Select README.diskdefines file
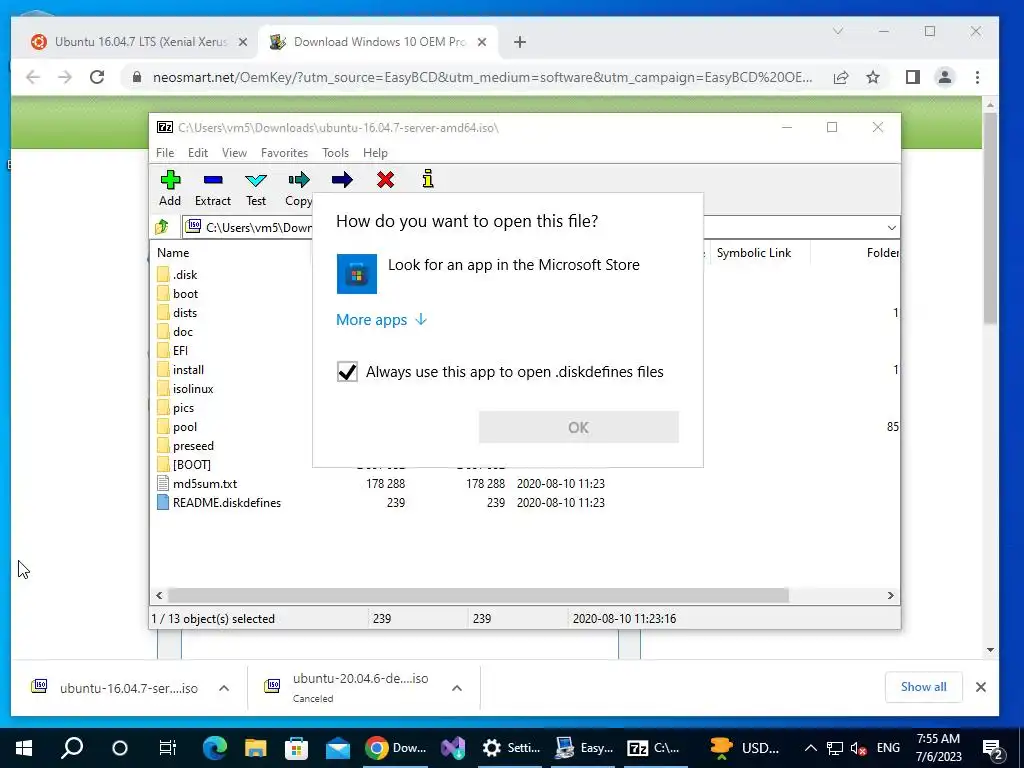Screen dimensions: 1024x768 pyautogui.click(x=219, y=503)
